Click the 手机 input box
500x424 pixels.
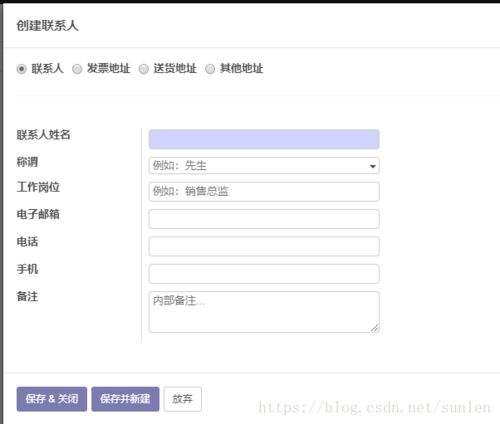pyautogui.click(x=264, y=274)
